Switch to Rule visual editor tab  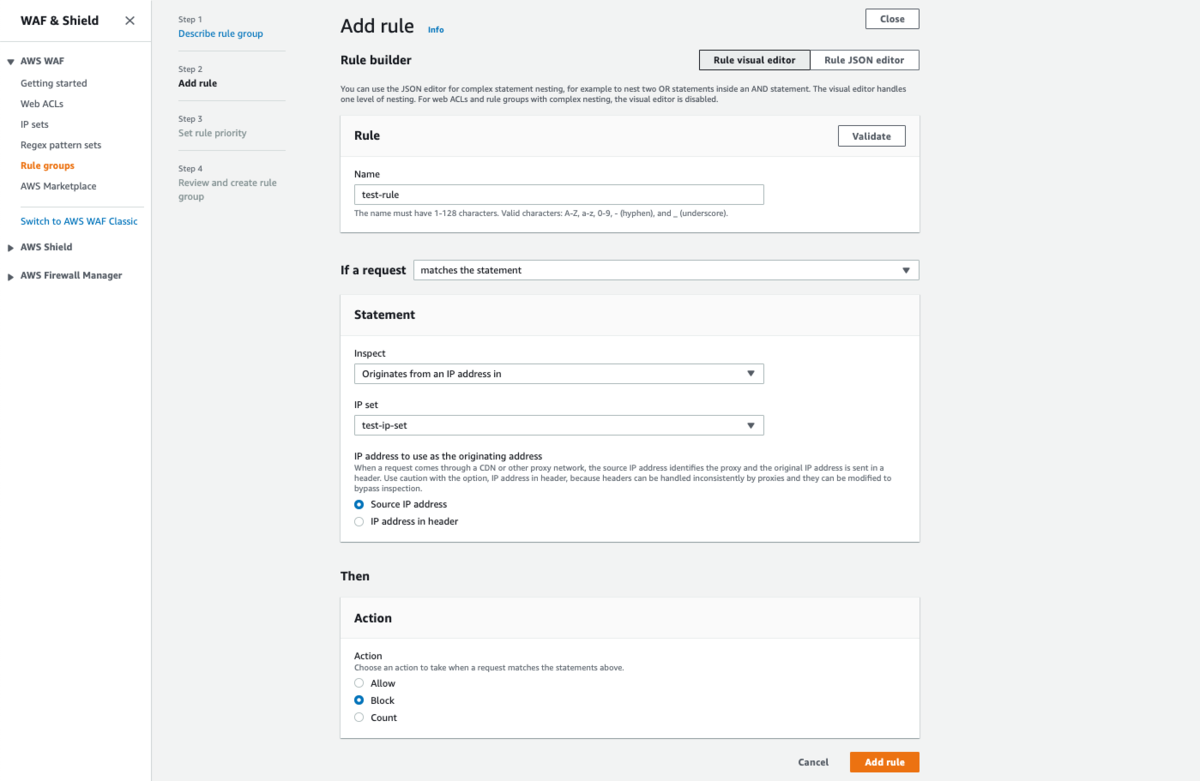point(754,60)
